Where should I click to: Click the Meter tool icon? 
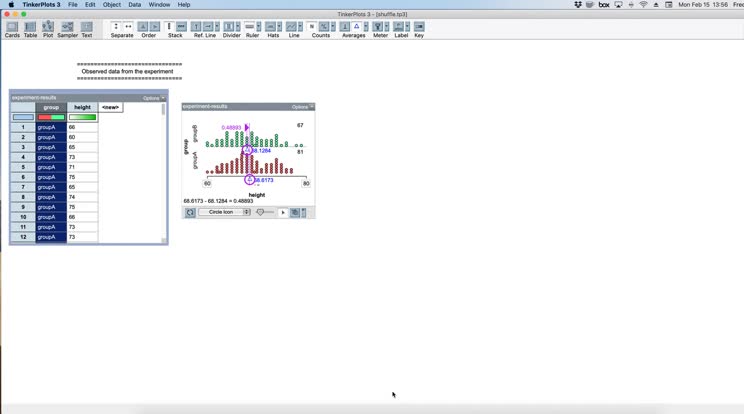tap(378, 27)
